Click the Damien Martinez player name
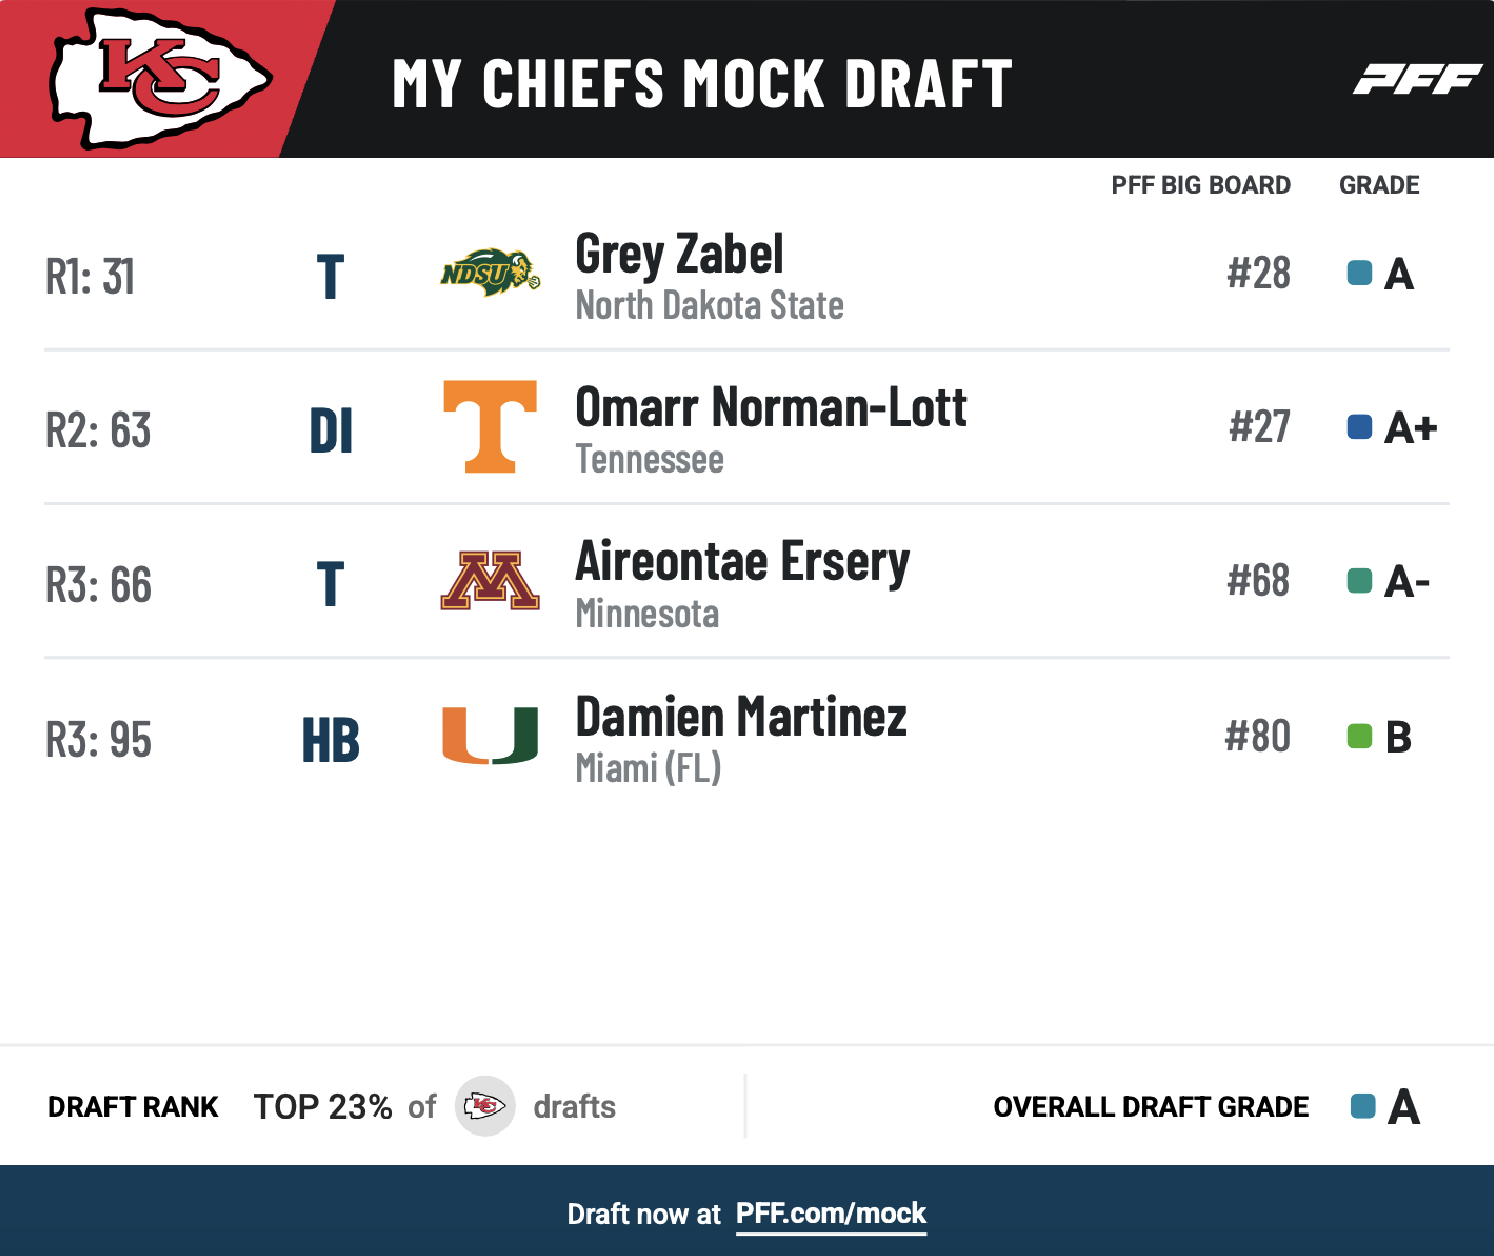This screenshot has width=1494, height=1256. [741, 717]
